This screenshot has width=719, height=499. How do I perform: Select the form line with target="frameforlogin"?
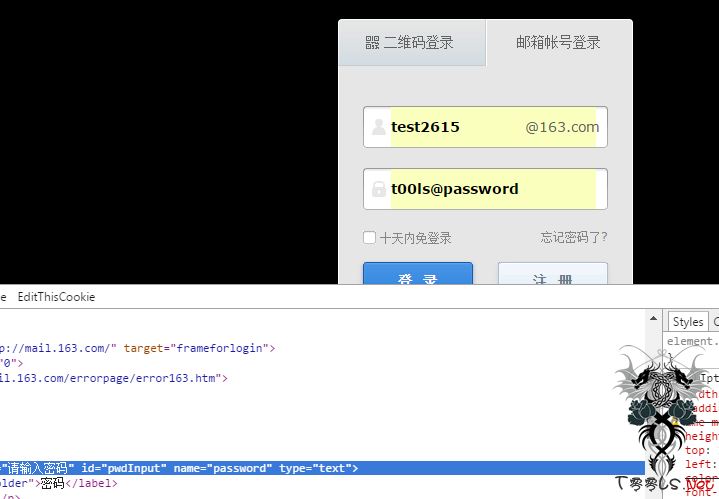pyautogui.click(x=138, y=348)
